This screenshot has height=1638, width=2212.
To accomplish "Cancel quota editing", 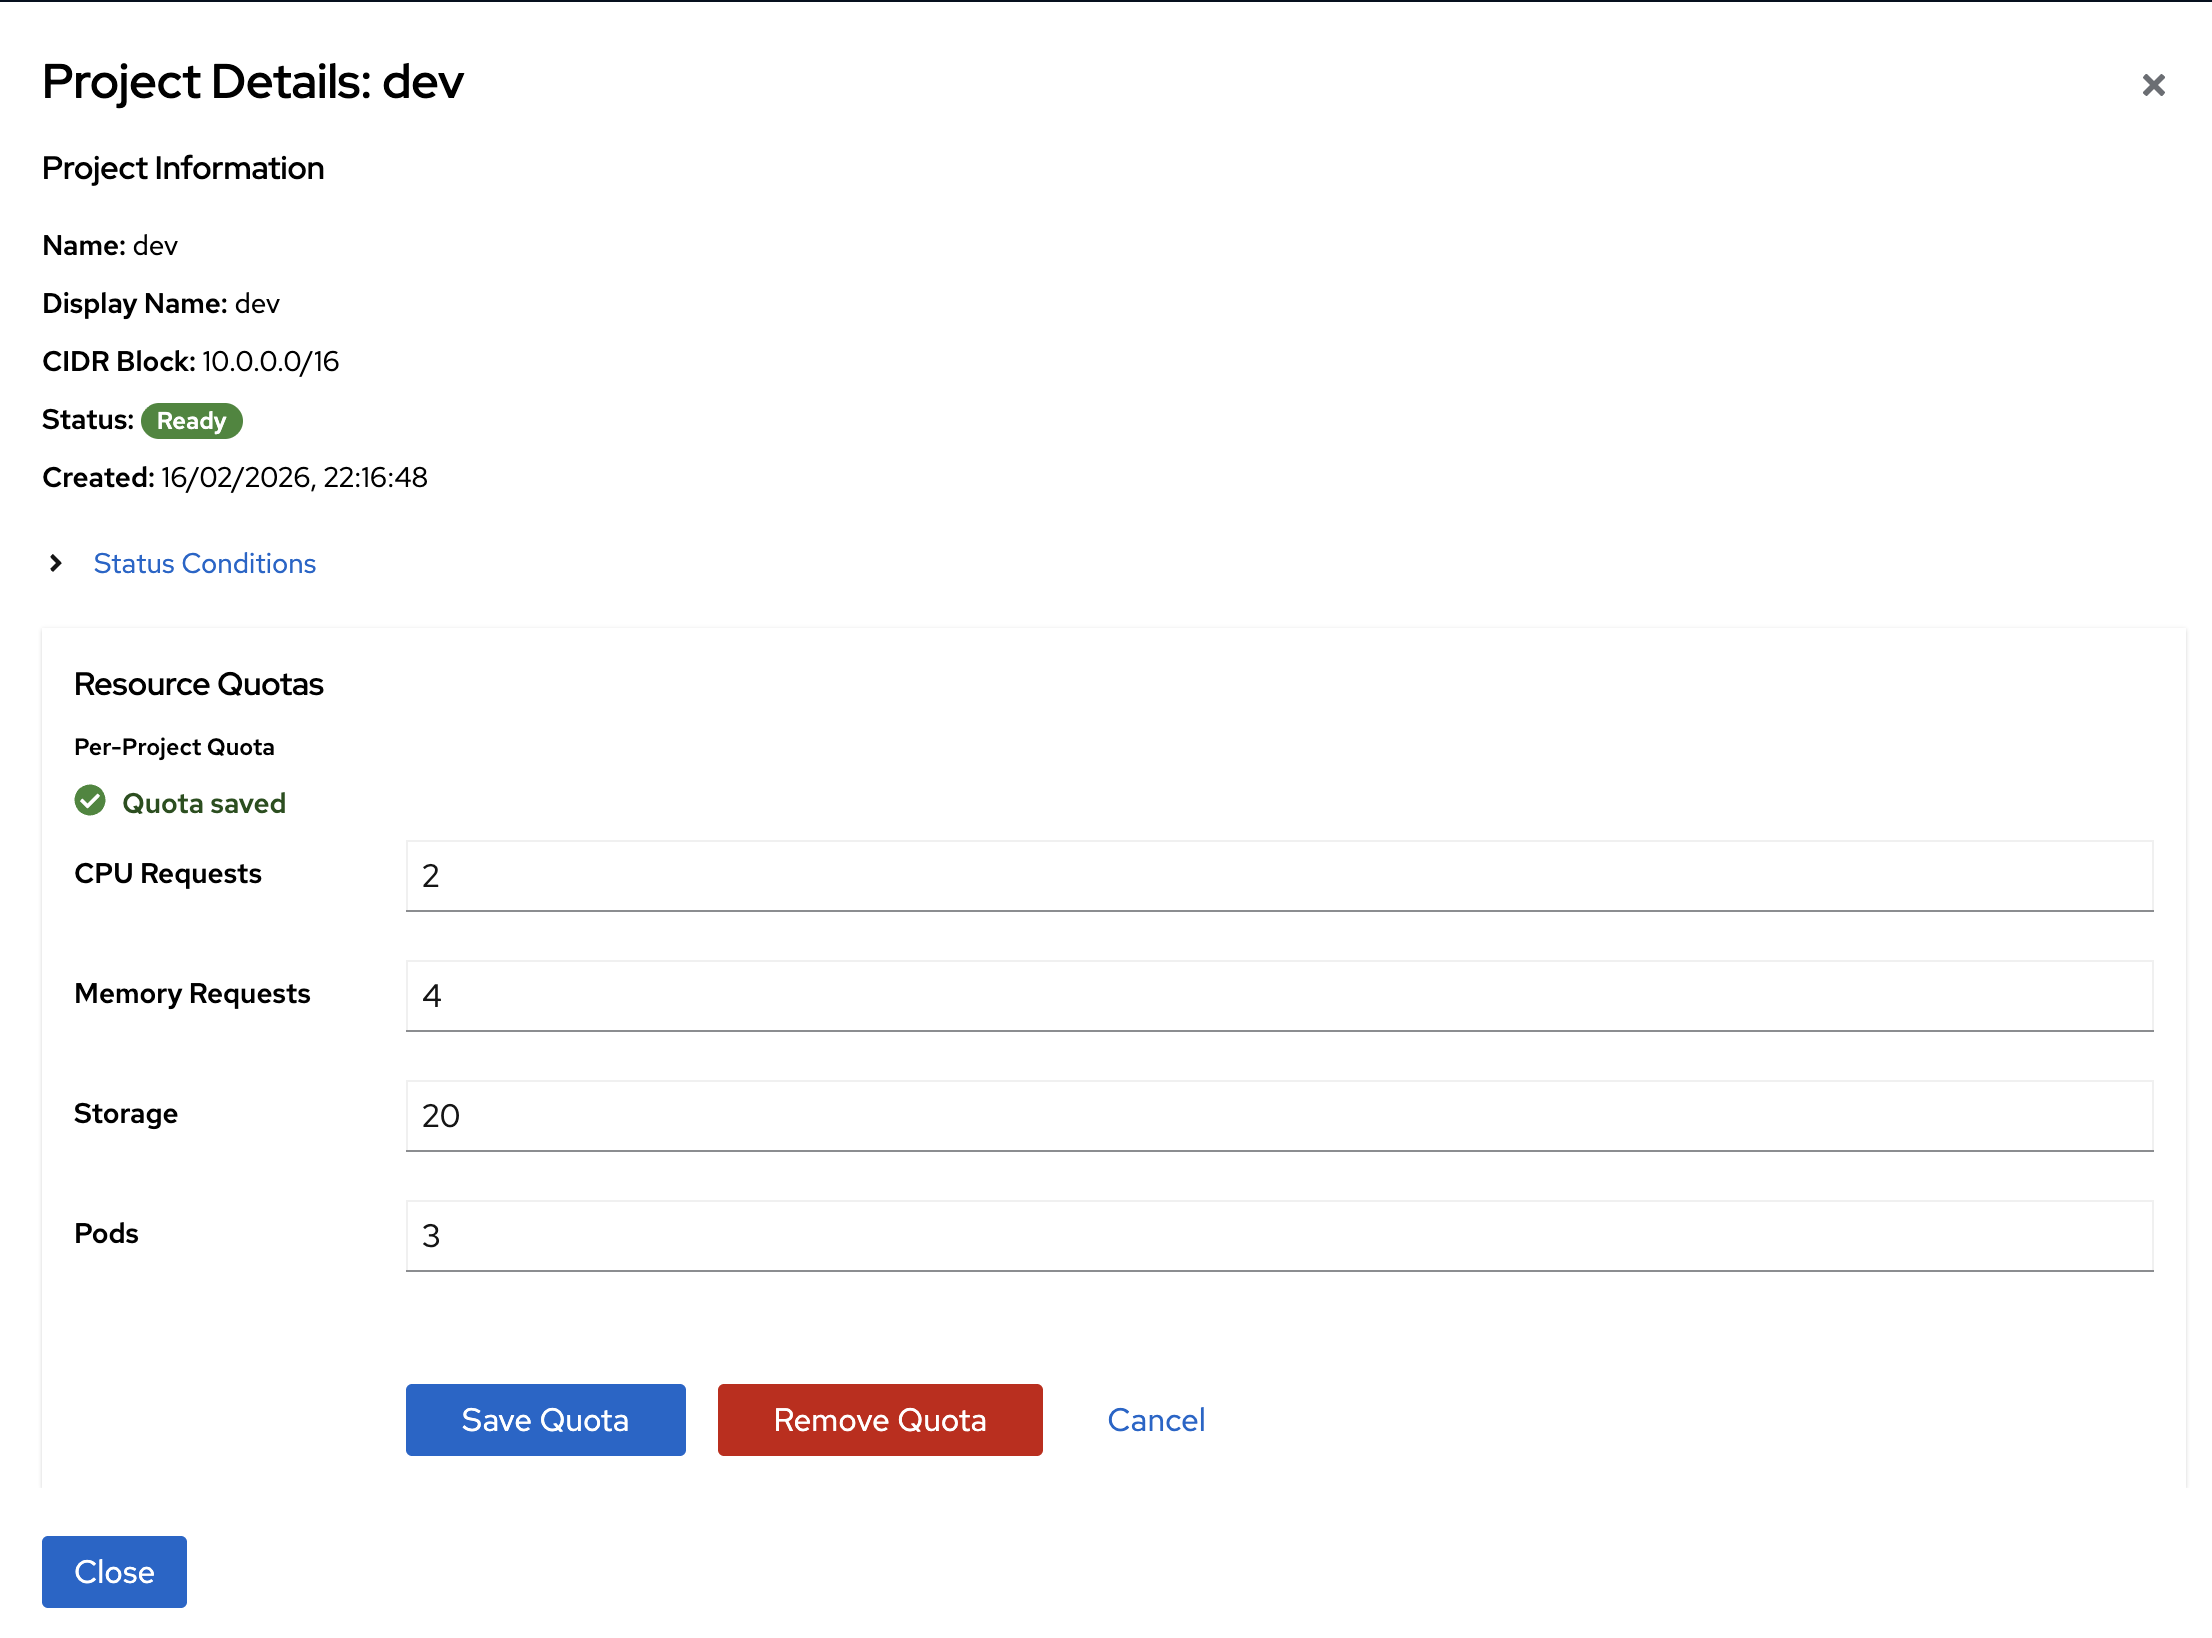I will pos(1155,1419).
